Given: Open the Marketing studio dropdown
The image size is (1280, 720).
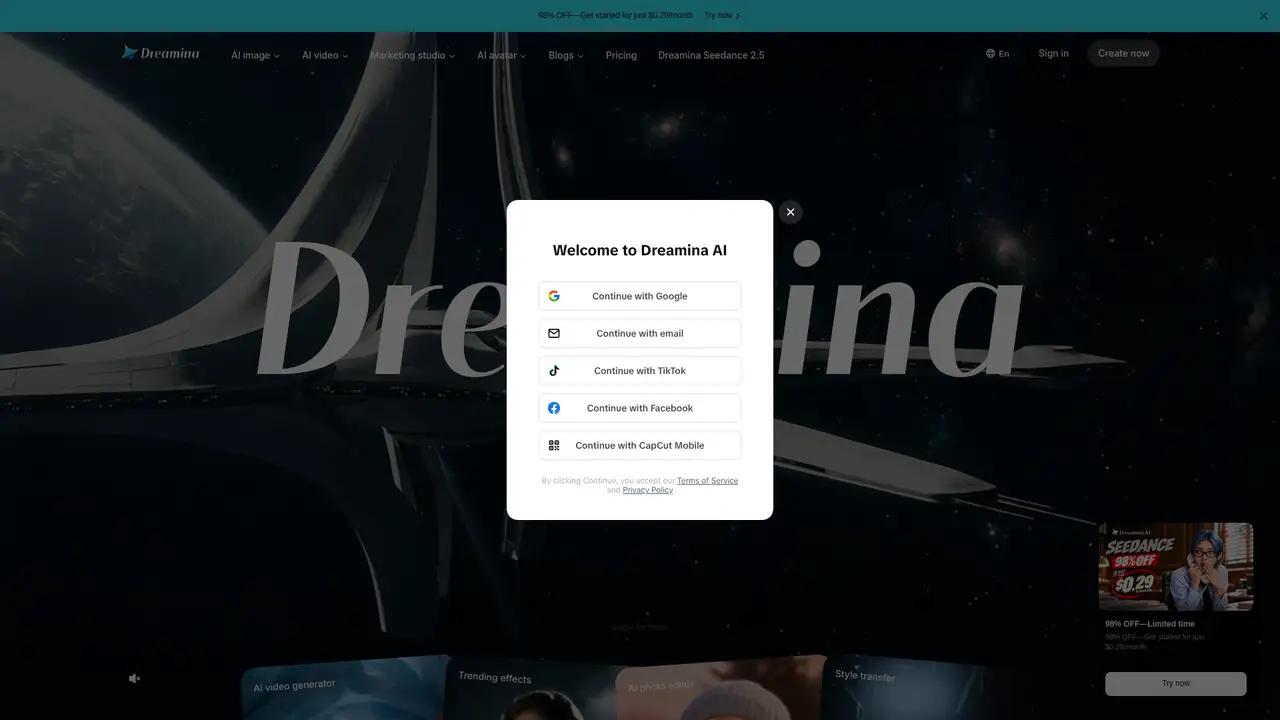Looking at the screenshot, I should tap(412, 55).
